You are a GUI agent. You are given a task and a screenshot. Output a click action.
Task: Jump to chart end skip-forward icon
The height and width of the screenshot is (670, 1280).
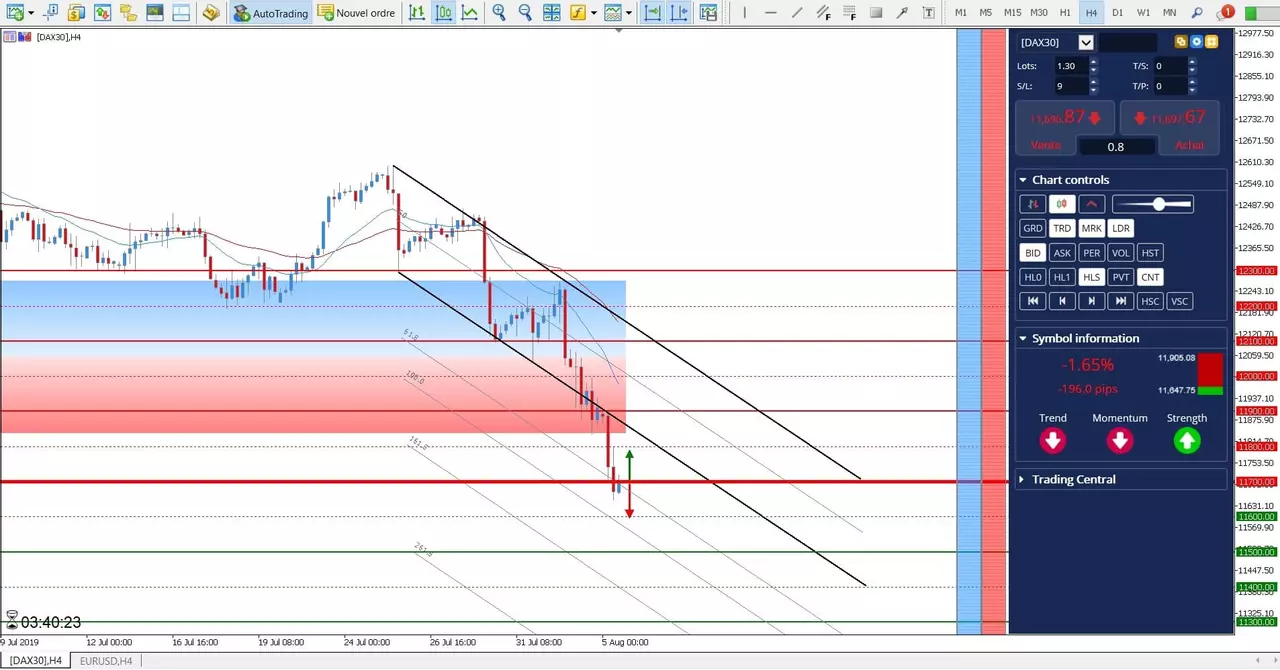point(1121,301)
